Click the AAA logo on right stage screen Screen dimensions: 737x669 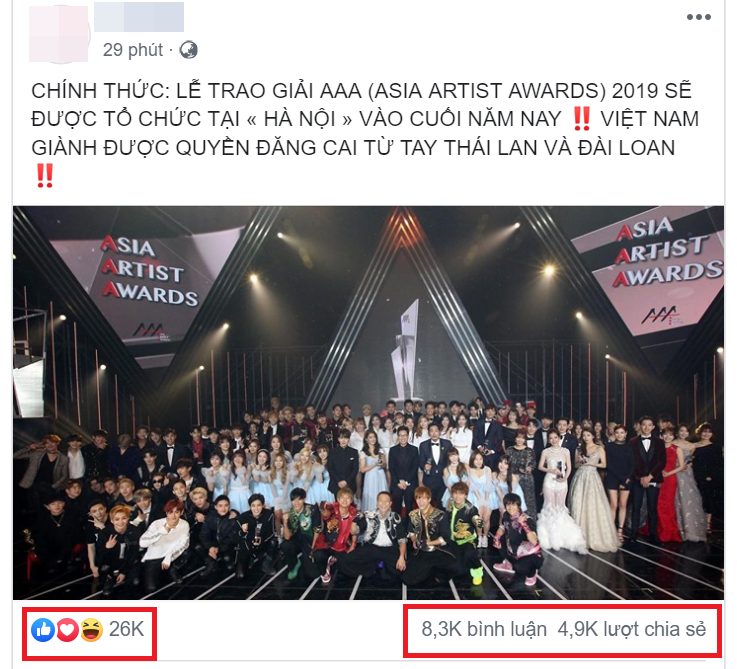click(659, 315)
